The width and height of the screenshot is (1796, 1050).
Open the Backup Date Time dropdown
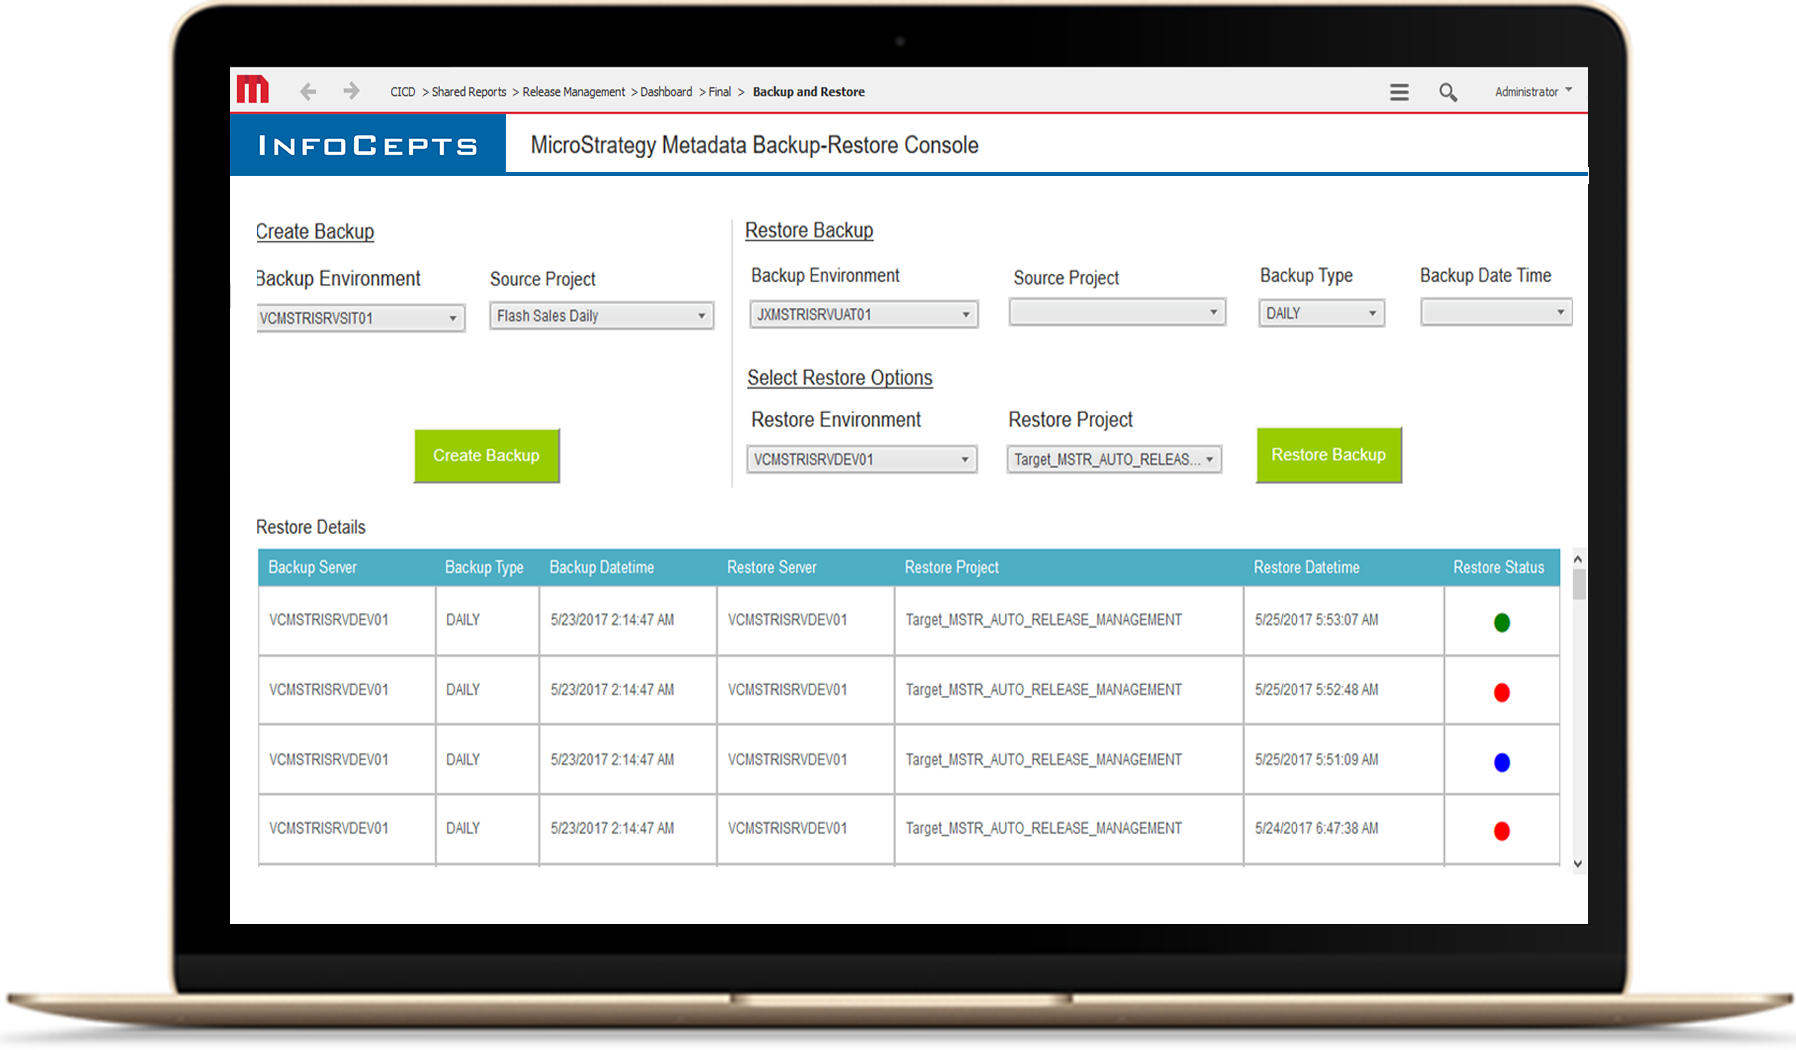(x=1496, y=312)
